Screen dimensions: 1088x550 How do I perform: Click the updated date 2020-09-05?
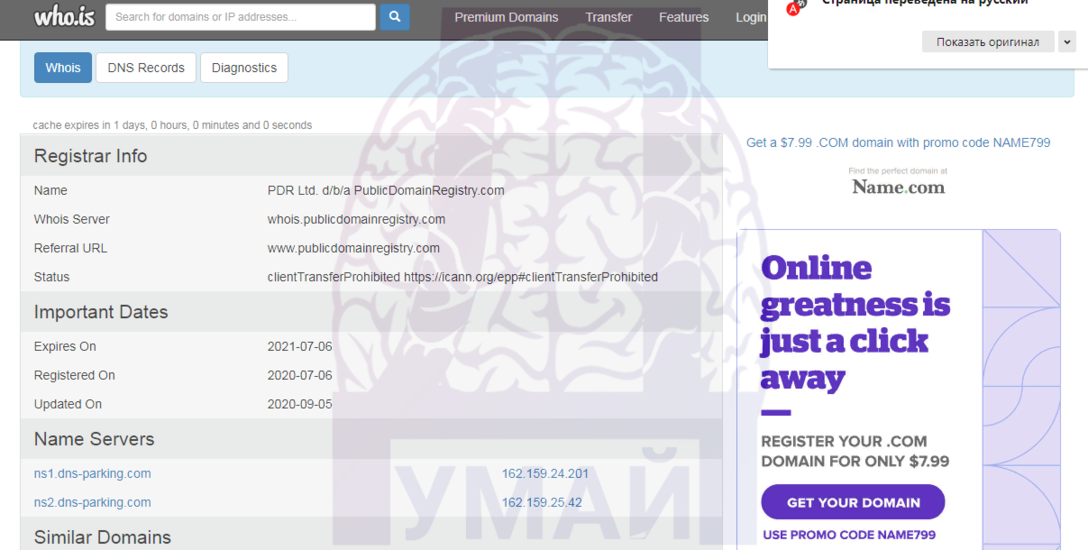300,404
